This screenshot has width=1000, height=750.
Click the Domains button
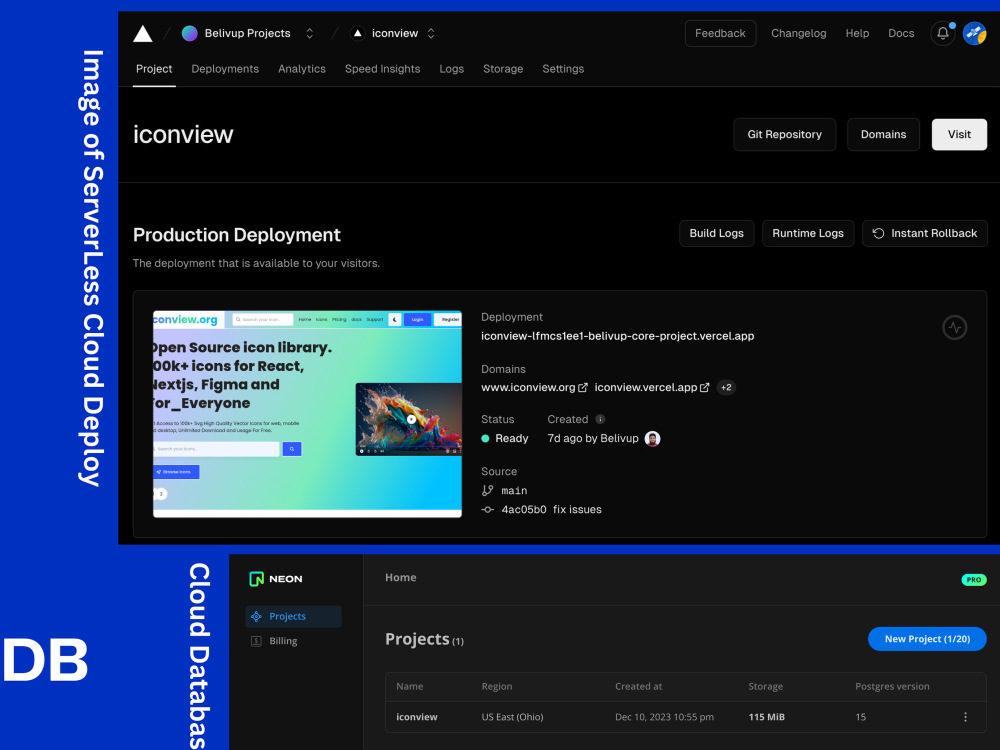click(x=883, y=135)
